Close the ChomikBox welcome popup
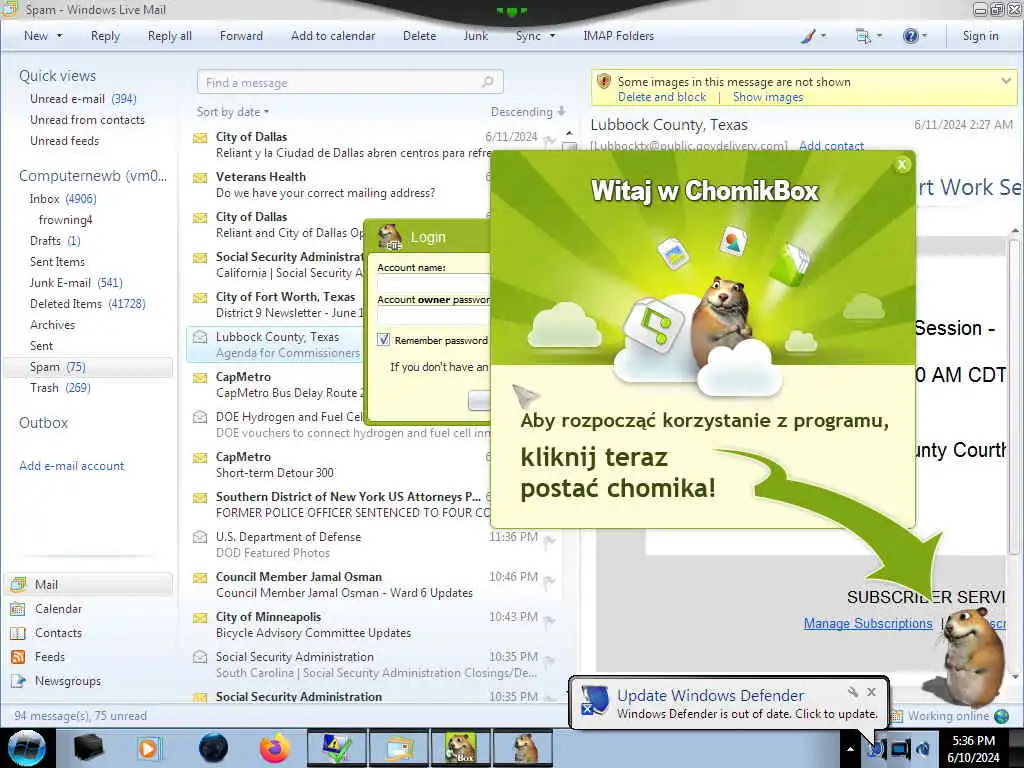Viewport: 1024px width, 768px height. pos(902,165)
